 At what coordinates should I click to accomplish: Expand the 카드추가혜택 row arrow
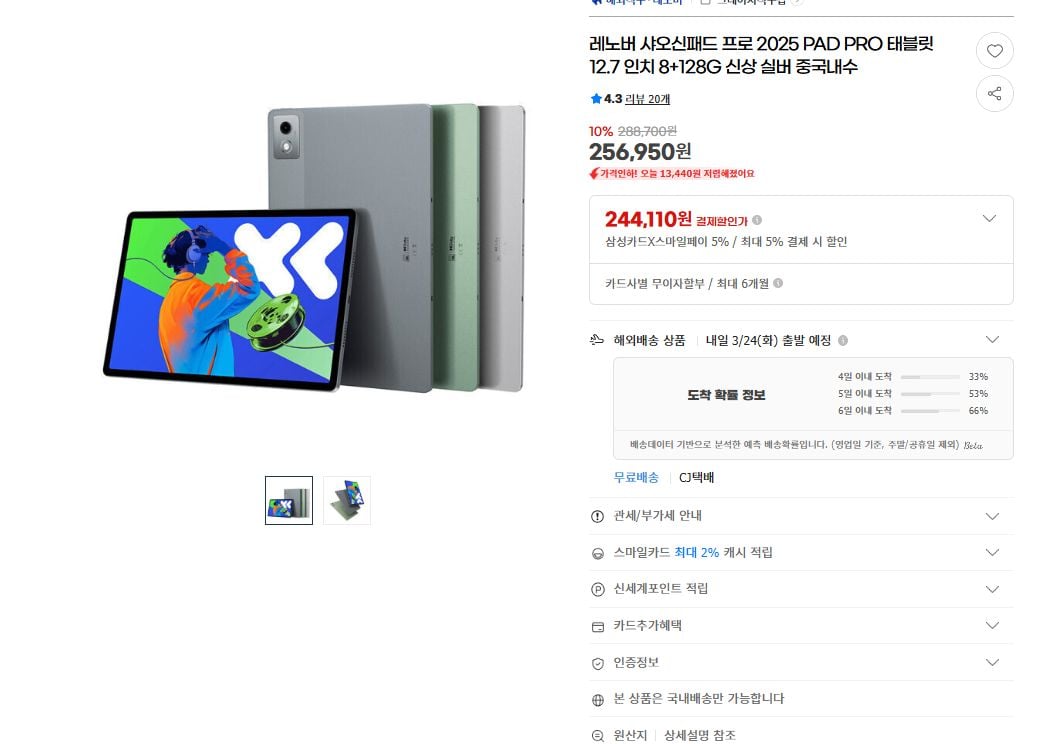[x=992, y=625]
